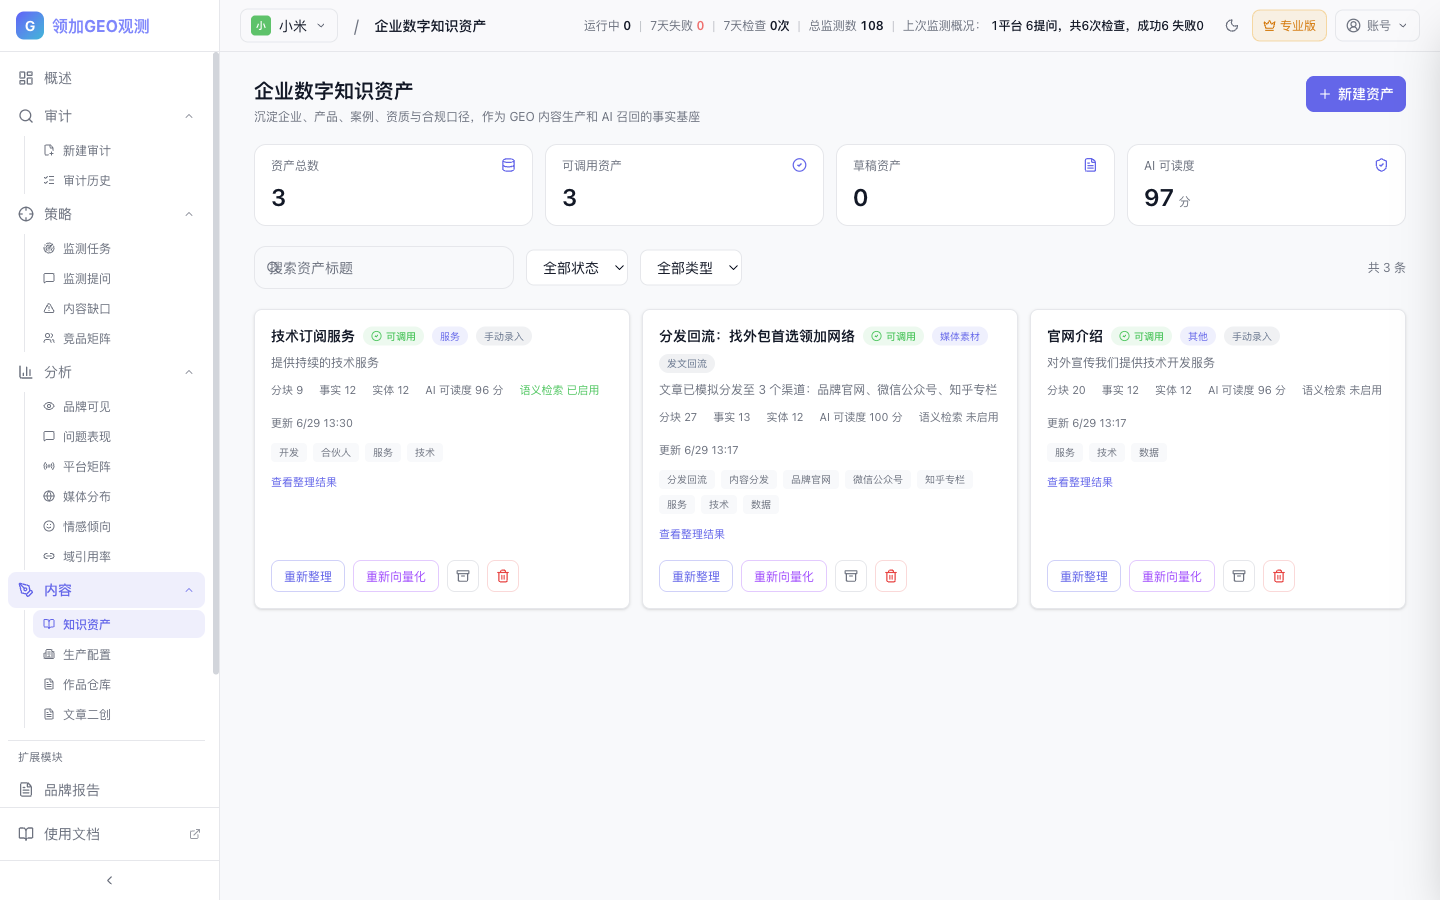1440x900 pixels.
Task: Open 品牌报告 extension module
Action: tap(107, 790)
